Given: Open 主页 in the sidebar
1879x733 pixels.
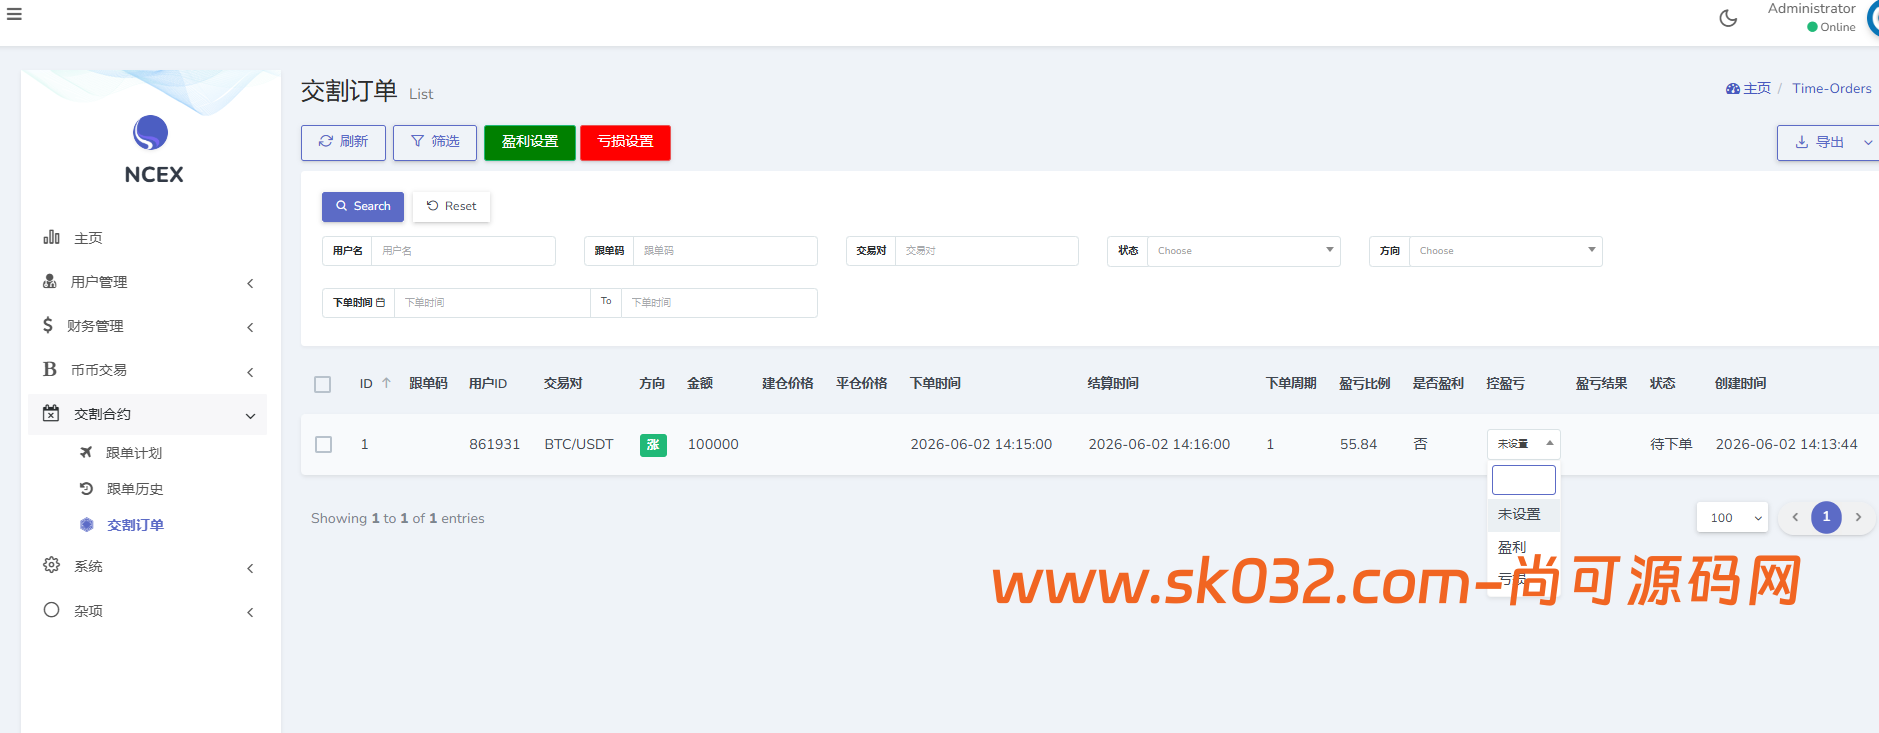Looking at the screenshot, I should click(88, 238).
